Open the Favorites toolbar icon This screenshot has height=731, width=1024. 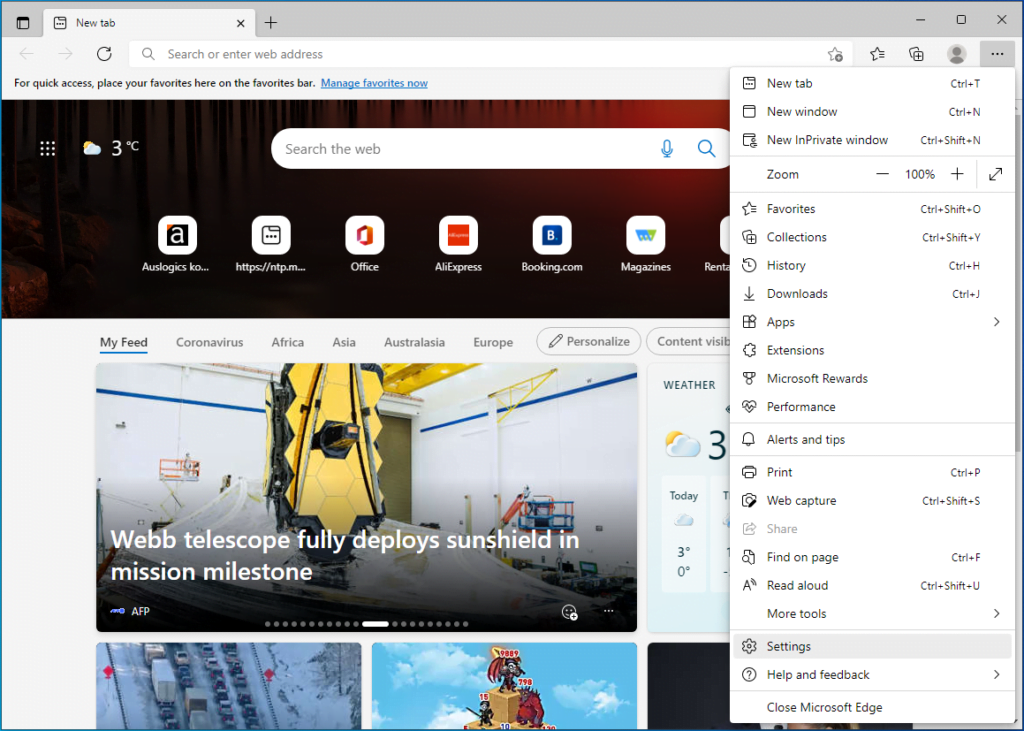(x=876, y=54)
